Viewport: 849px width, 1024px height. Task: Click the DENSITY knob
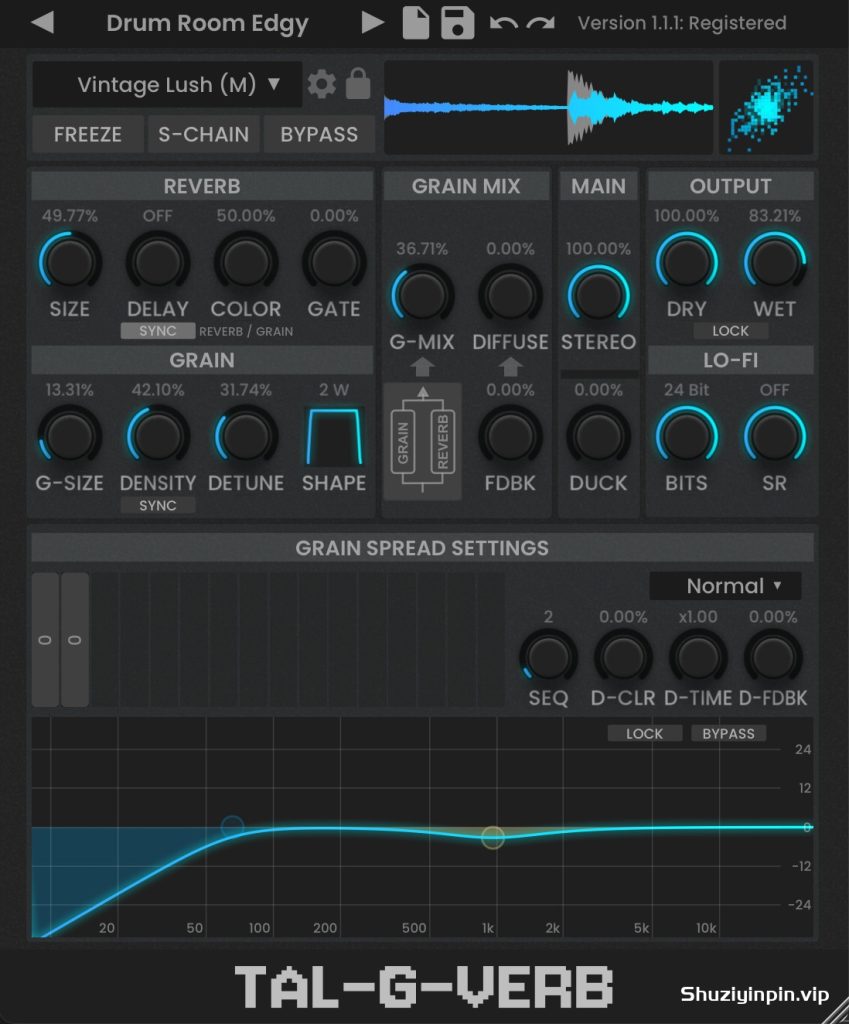click(157, 436)
